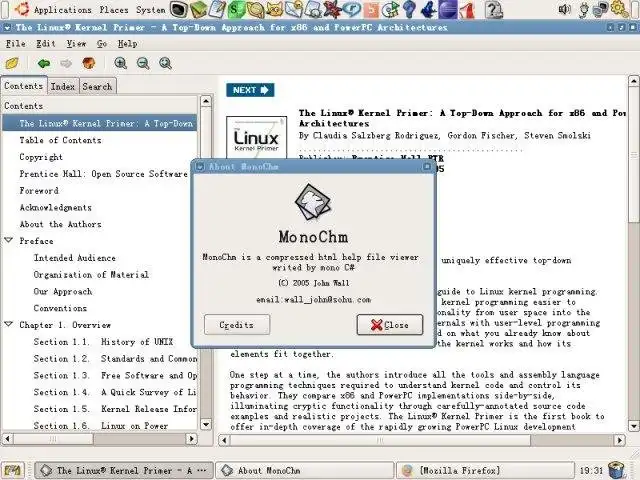Launch the red document reader panel icon
640x480 pixels.
(467, 9)
